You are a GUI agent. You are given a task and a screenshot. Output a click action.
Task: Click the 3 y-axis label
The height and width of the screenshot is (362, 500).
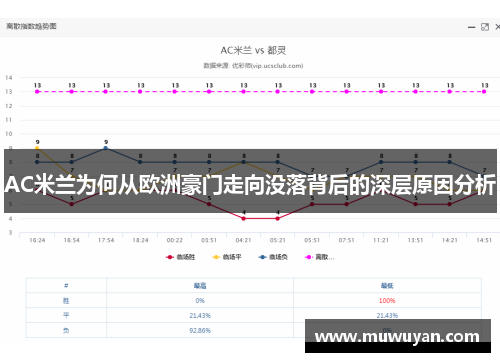click(10, 233)
